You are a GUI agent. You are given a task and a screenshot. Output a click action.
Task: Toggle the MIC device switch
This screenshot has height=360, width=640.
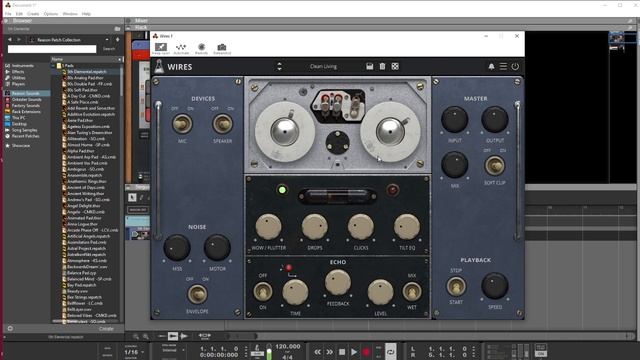pyautogui.click(x=182, y=124)
